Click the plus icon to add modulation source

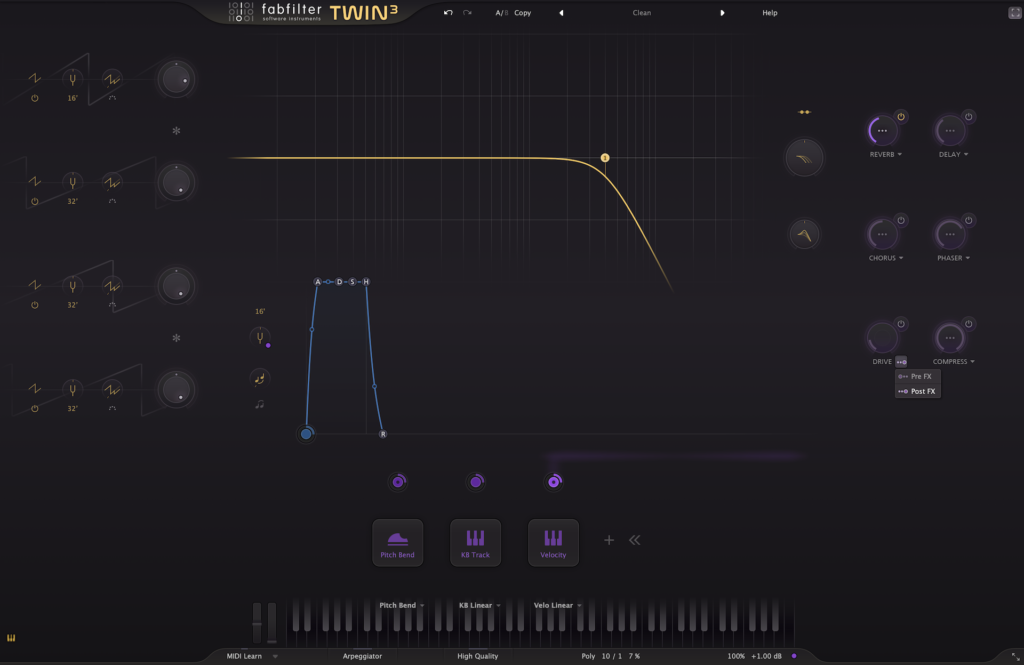[x=608, y=540]
